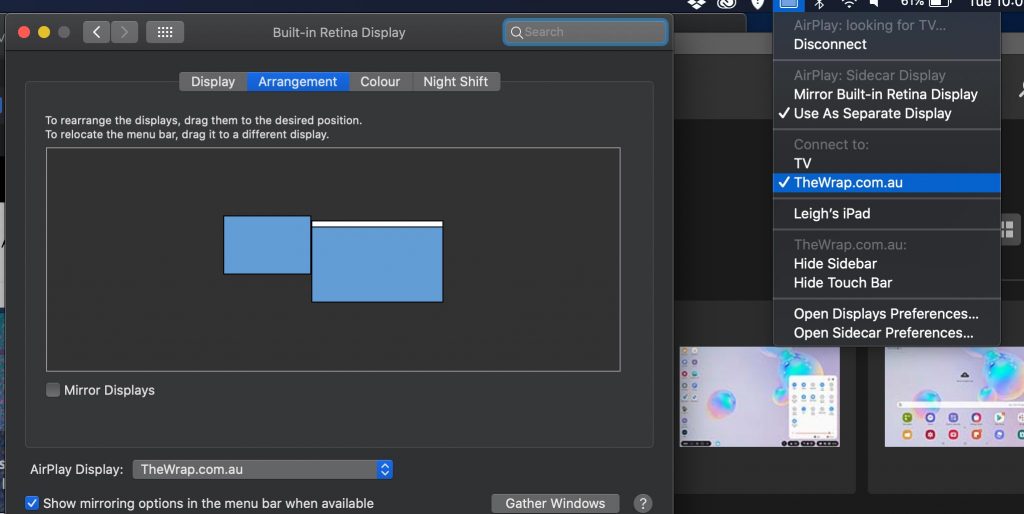The image size is (1024, 514).
Task: Open Displays Preferences from menu
Action: tap(886, 313)
